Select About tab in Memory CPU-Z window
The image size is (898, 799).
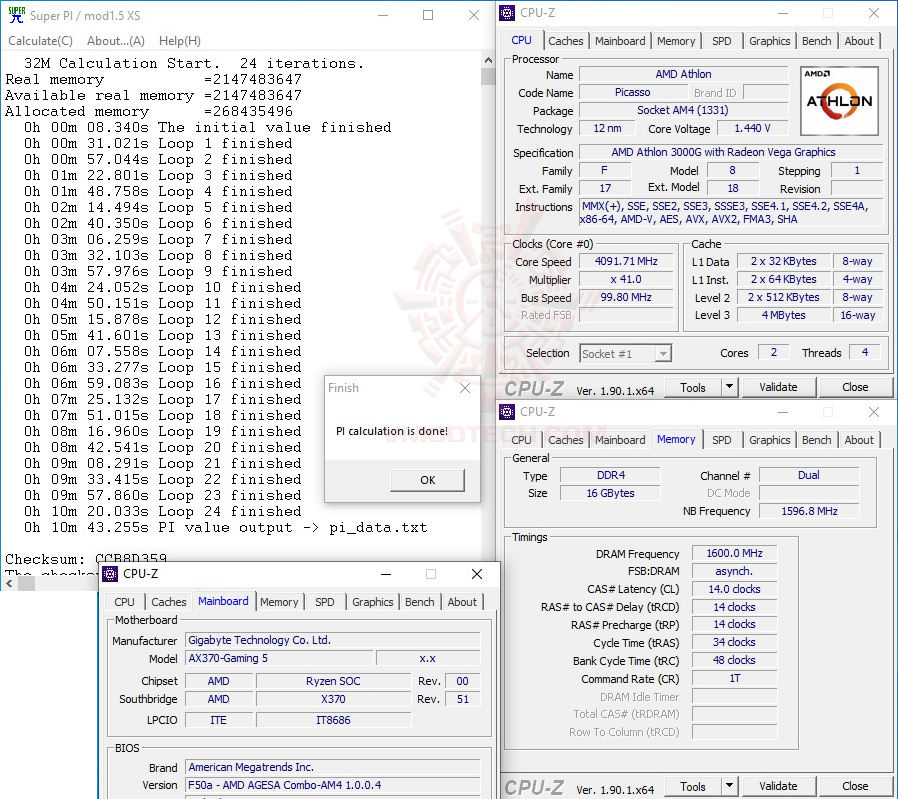click(858, 440)
